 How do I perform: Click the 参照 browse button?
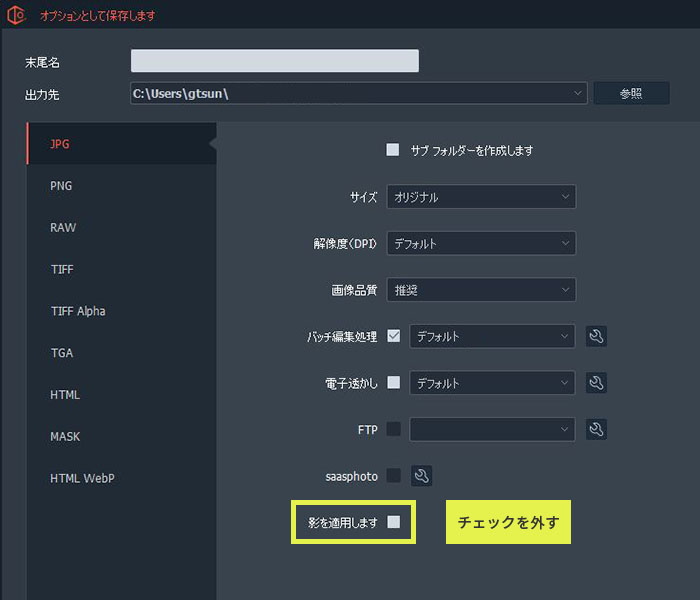click(x=631, y=93)
